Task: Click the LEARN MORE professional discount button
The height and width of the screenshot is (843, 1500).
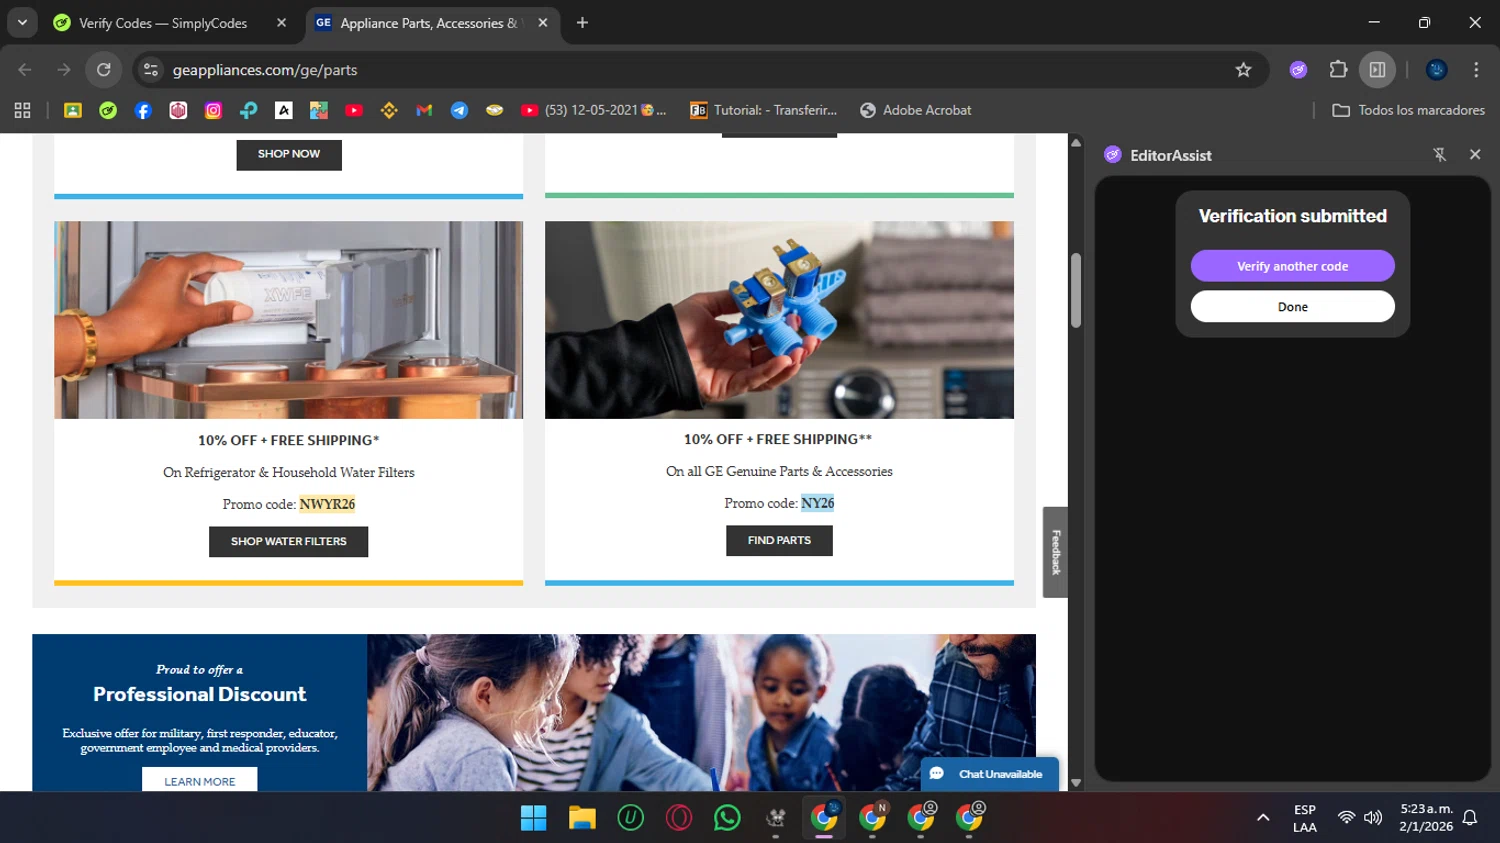Action: point(199,781)
